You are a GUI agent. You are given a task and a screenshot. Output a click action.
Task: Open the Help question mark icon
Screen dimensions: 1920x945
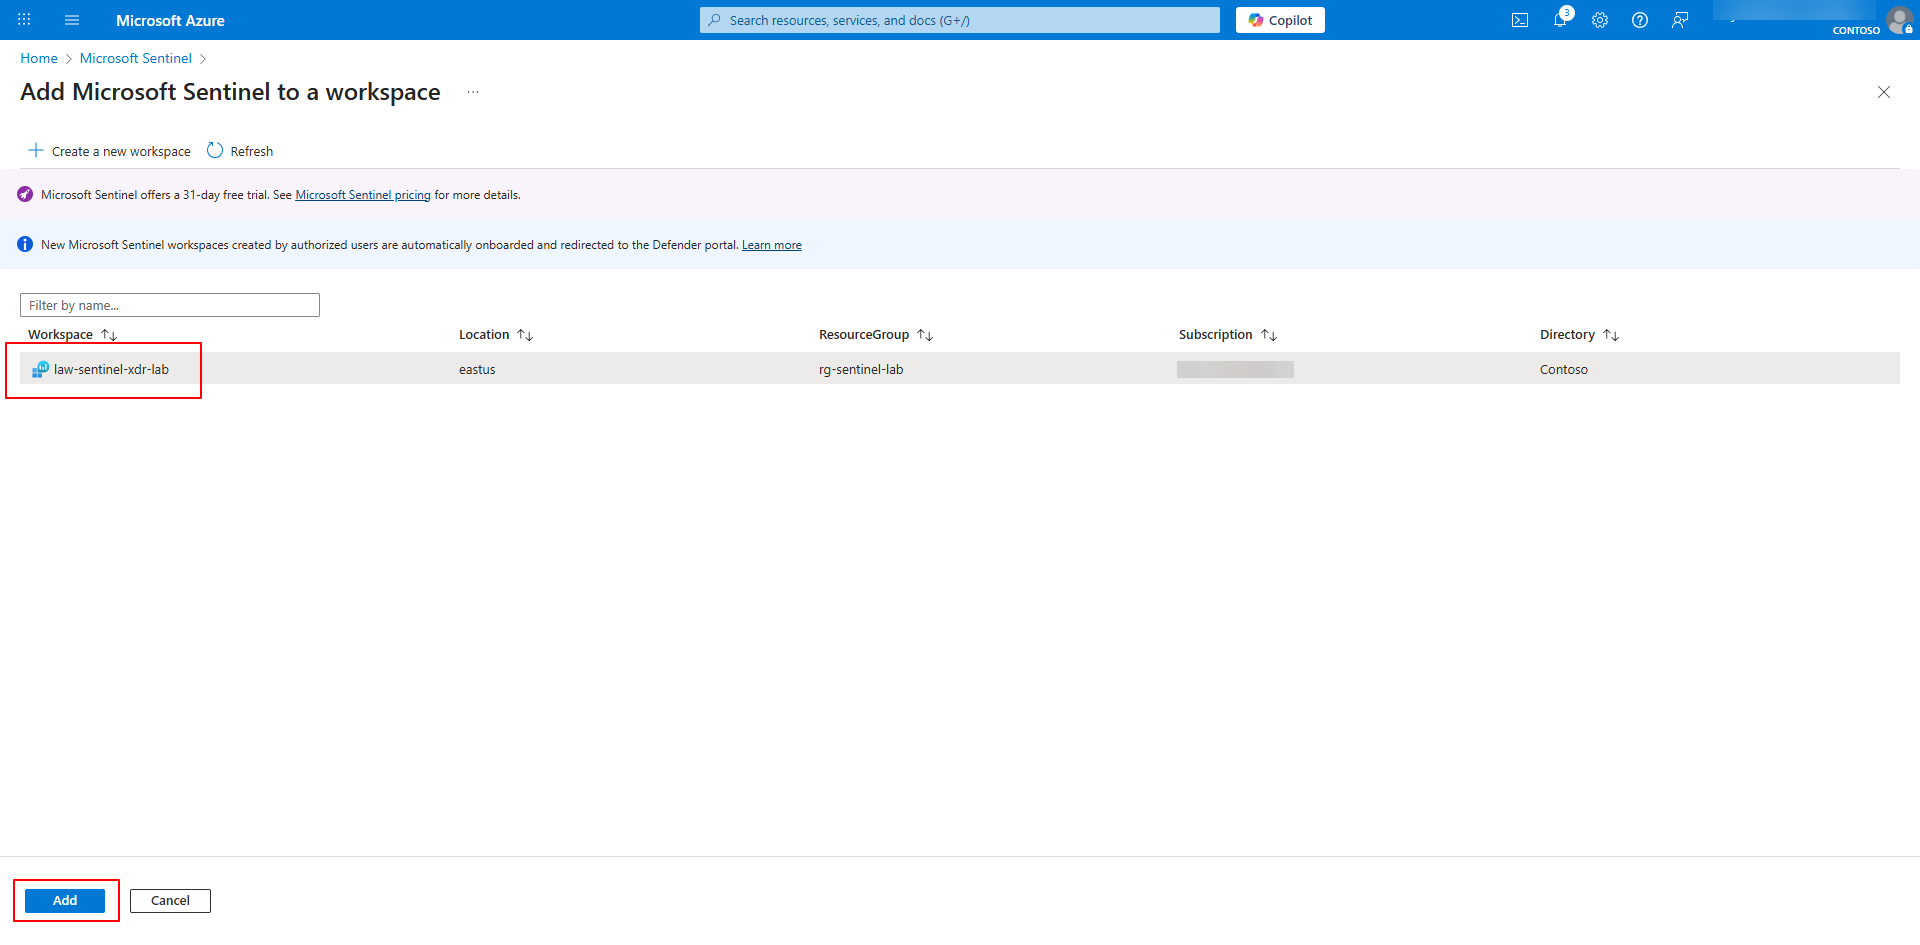[x=1640, y=20]
